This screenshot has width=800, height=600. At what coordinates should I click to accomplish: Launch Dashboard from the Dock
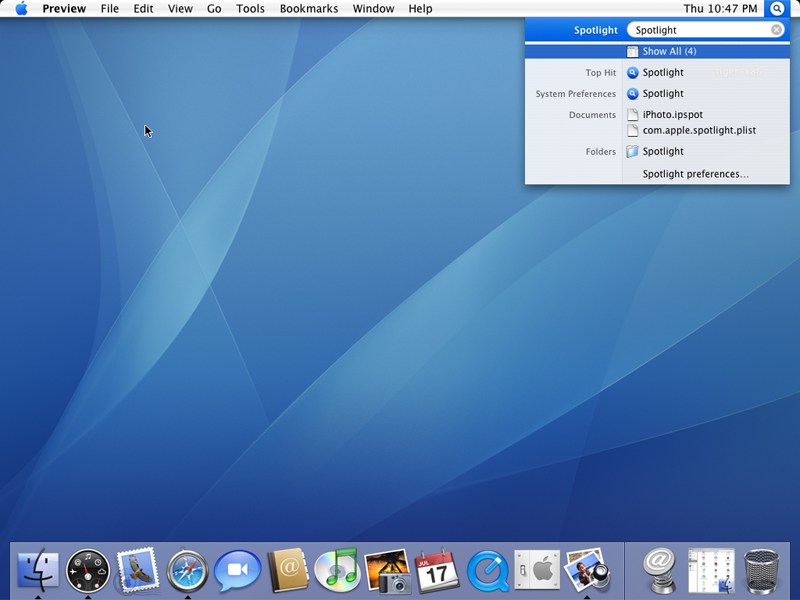click(88, 570)
